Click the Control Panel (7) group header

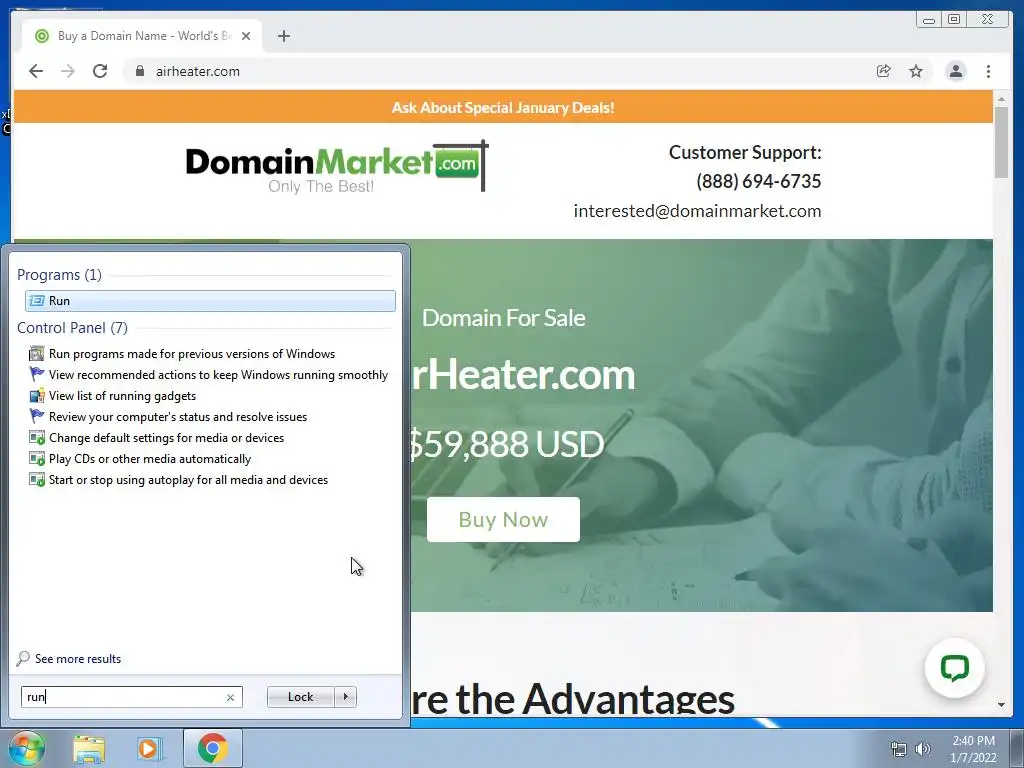72,328
